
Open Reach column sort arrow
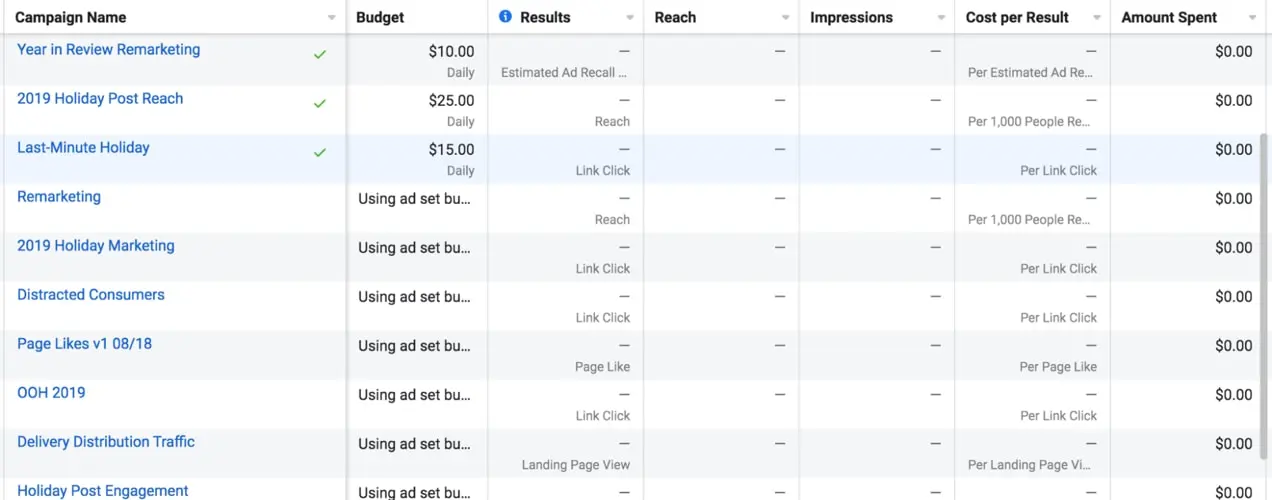click(786, 18)
